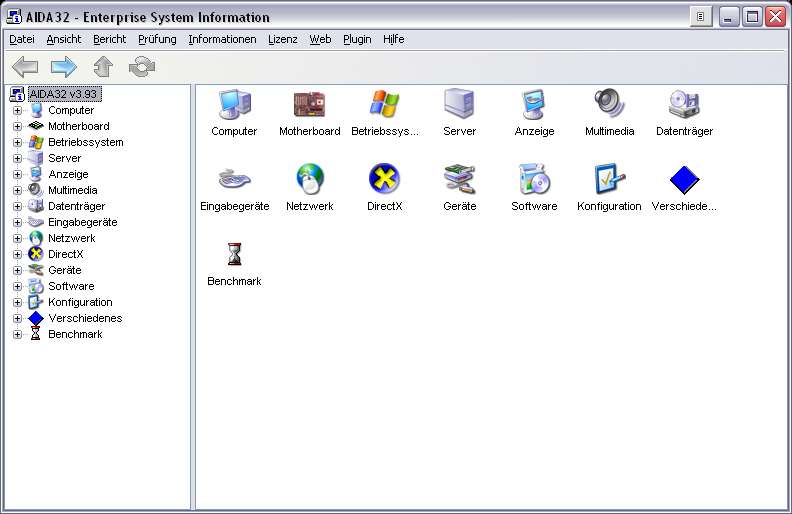Screen dimensions: 792x514
Task: Open the Informationen menu
Action: pos(221,39)
